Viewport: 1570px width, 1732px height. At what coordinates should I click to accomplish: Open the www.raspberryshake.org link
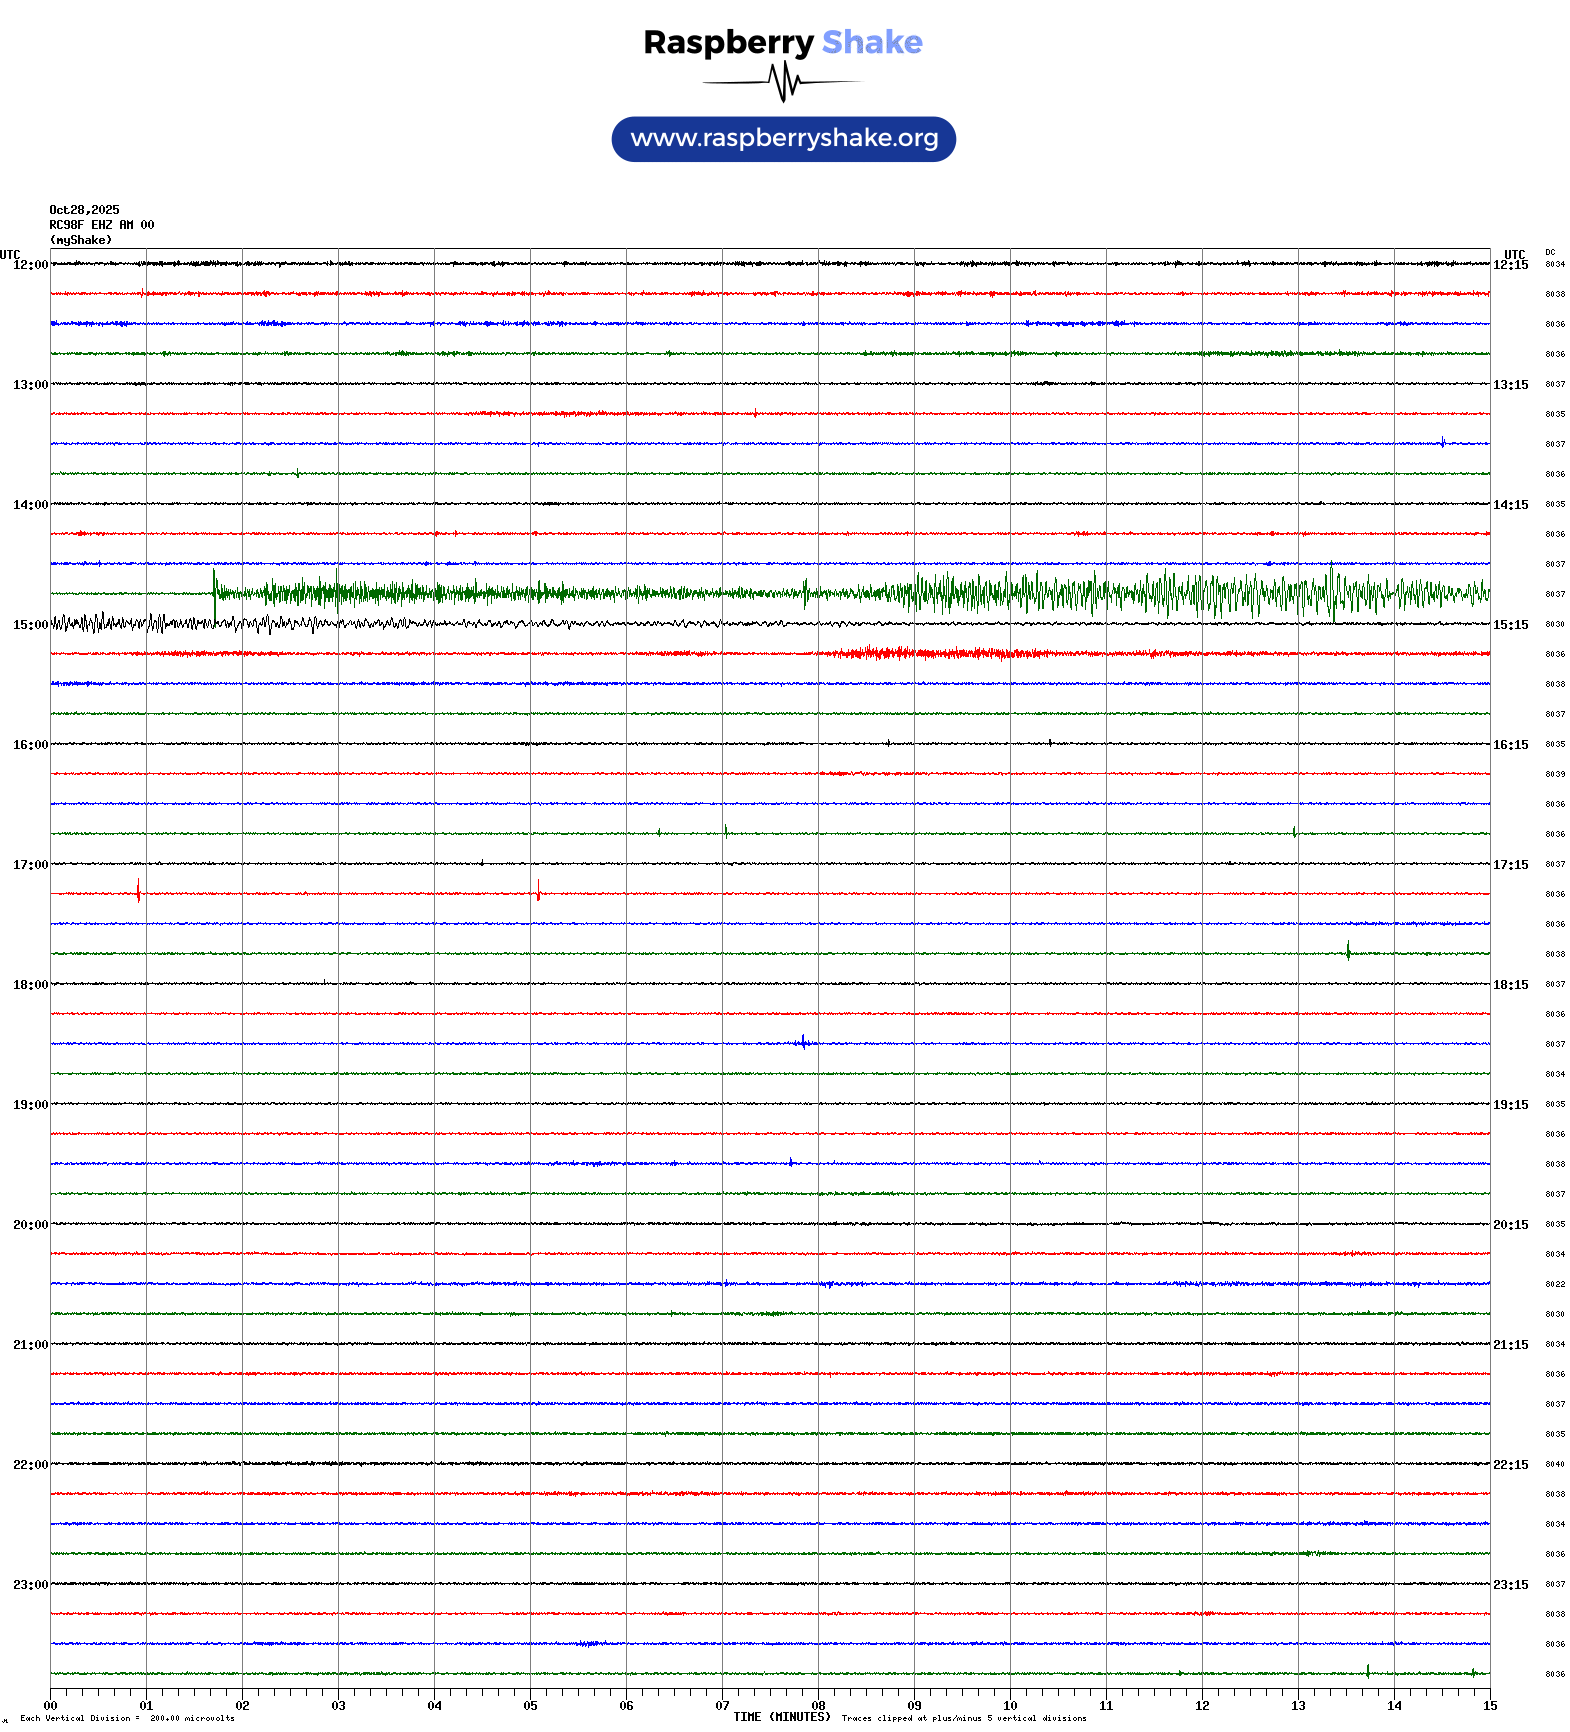(784, 139)
